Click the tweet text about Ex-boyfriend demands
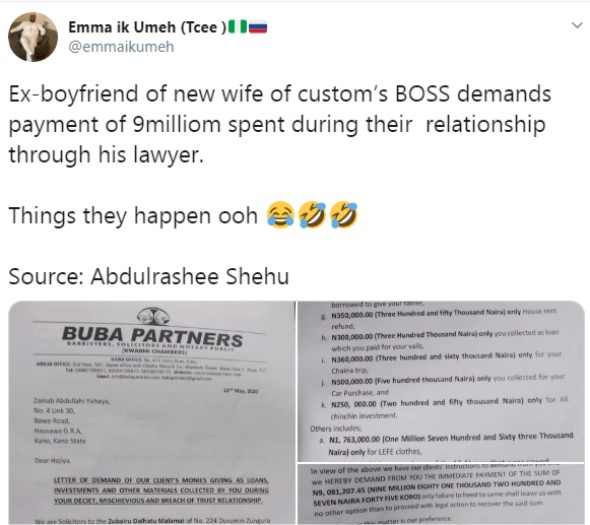This screenshot has width=590, height=525. click(x=280, y=124)
